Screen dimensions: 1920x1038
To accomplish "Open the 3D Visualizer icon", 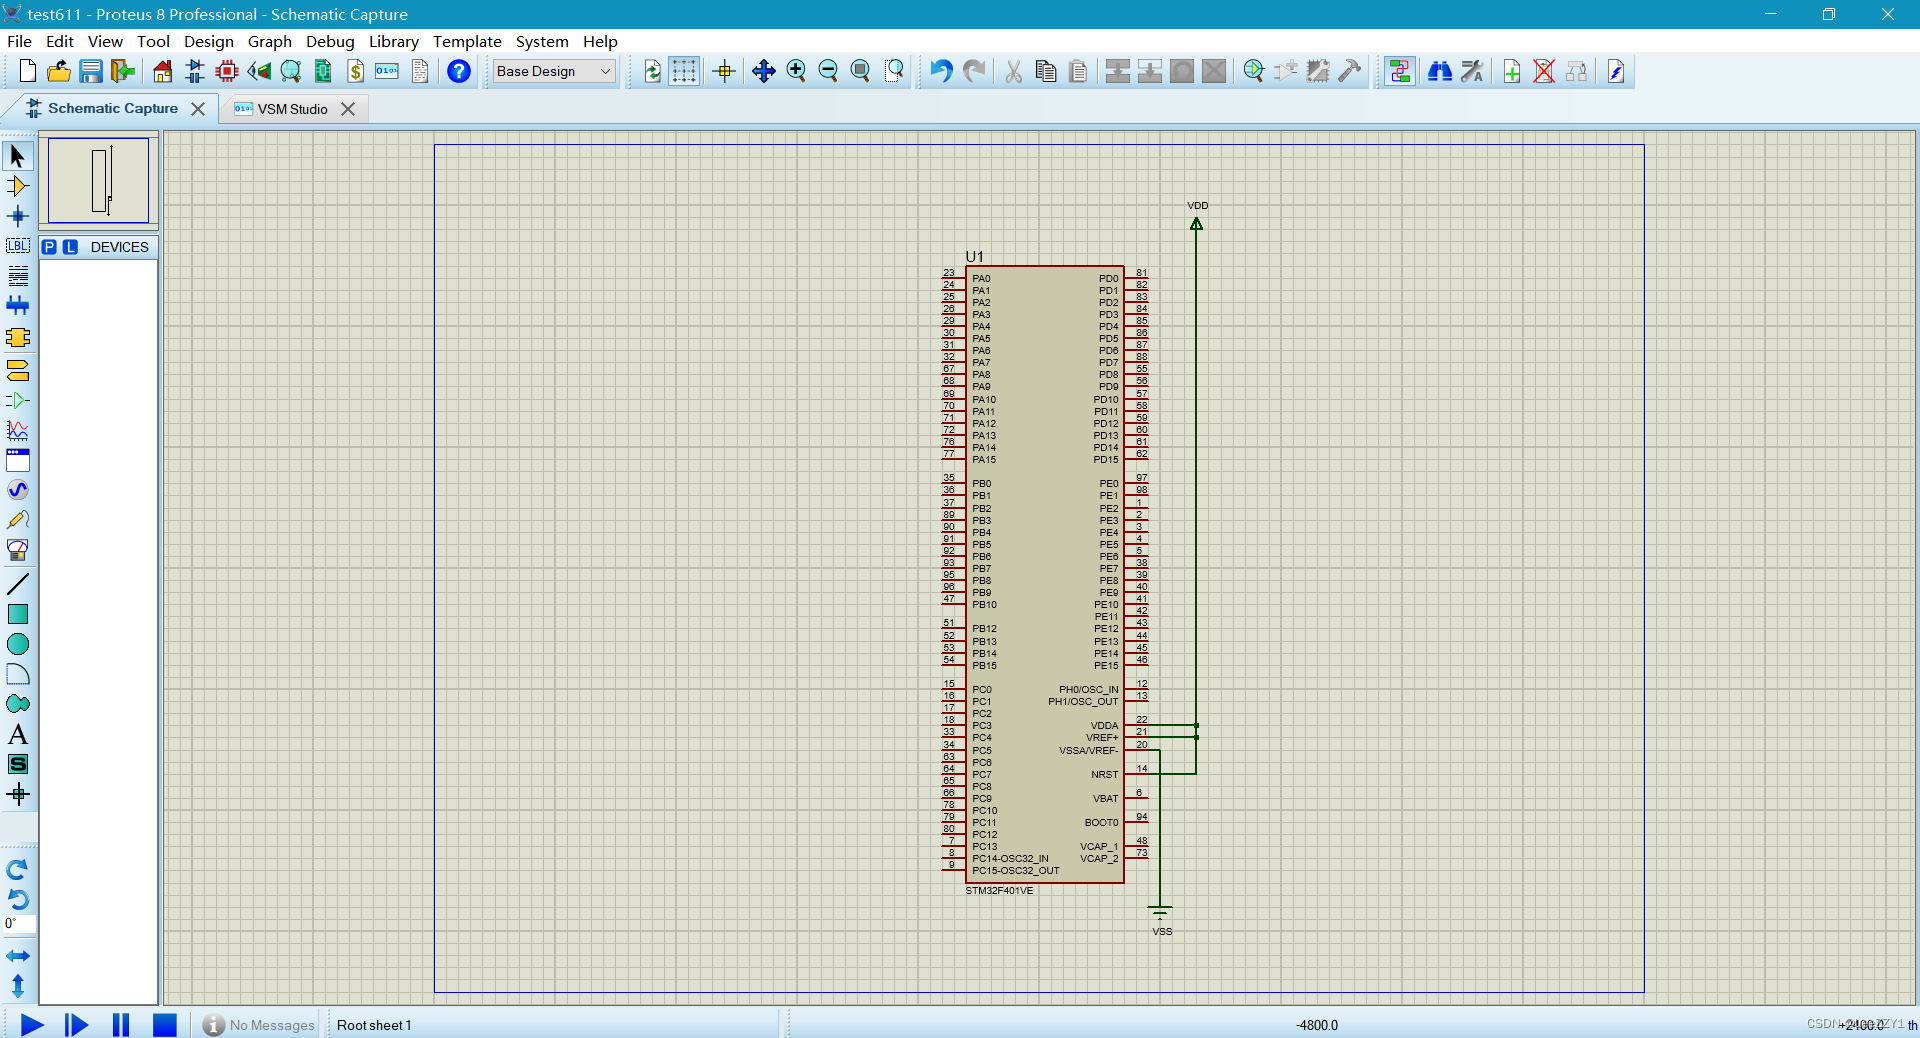I will [x=259, y=71].
